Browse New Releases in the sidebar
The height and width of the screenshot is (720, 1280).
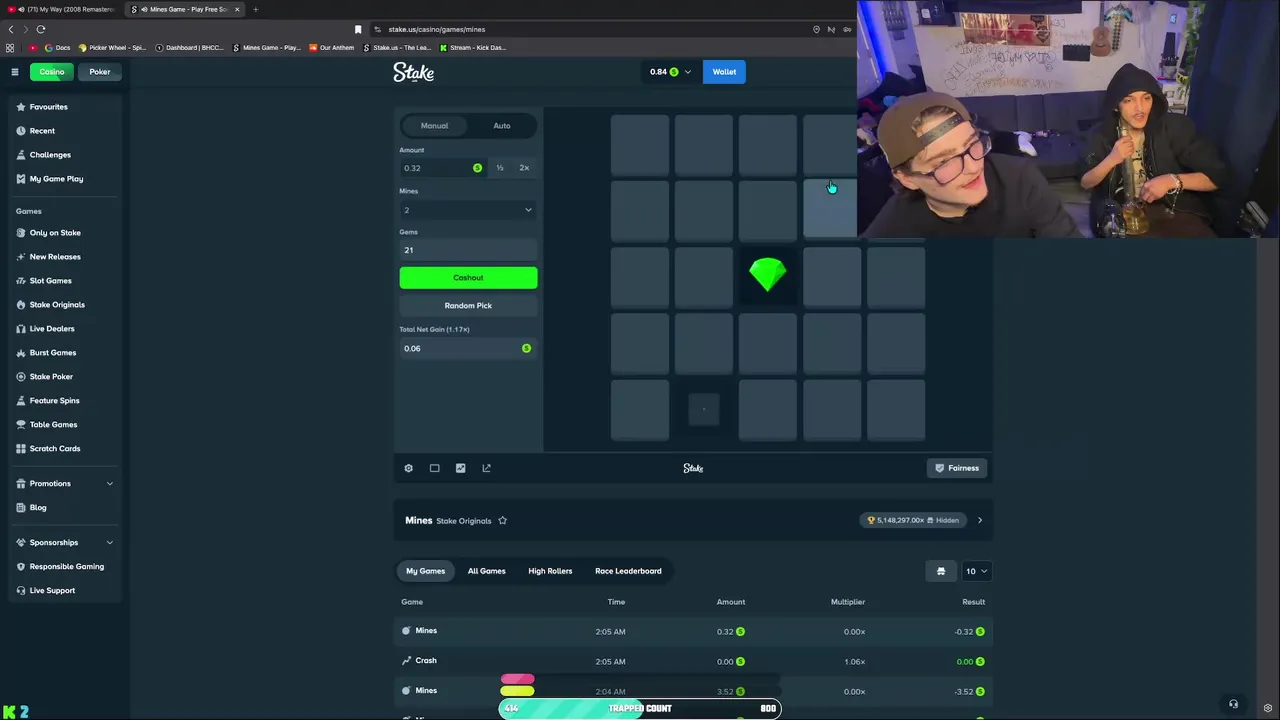point(55,257)
